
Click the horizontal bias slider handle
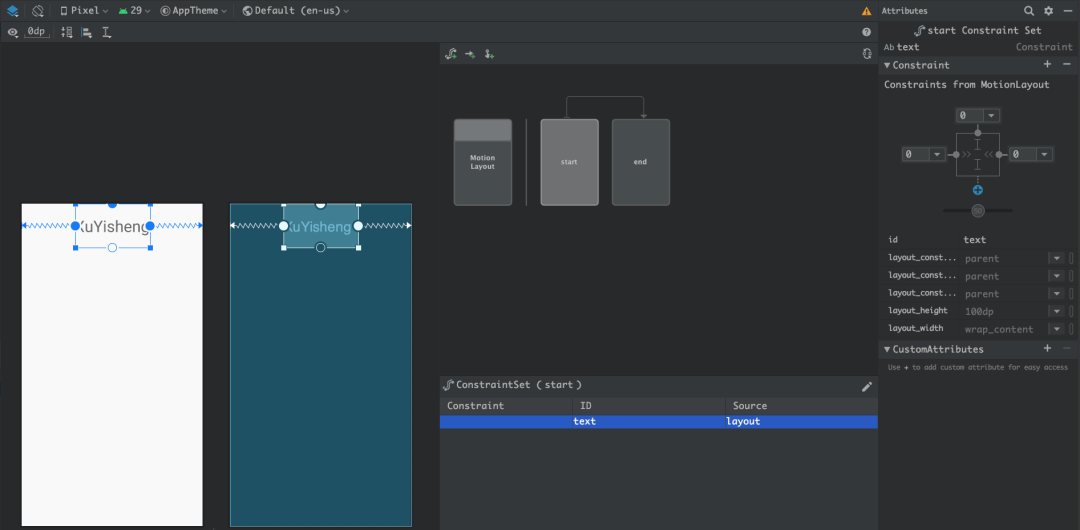click(978, 210)
